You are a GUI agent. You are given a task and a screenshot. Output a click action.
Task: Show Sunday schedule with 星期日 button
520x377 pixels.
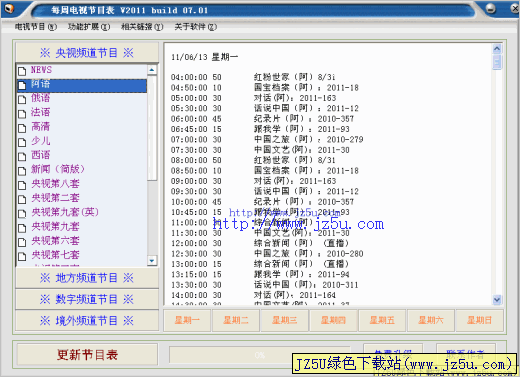479,320
